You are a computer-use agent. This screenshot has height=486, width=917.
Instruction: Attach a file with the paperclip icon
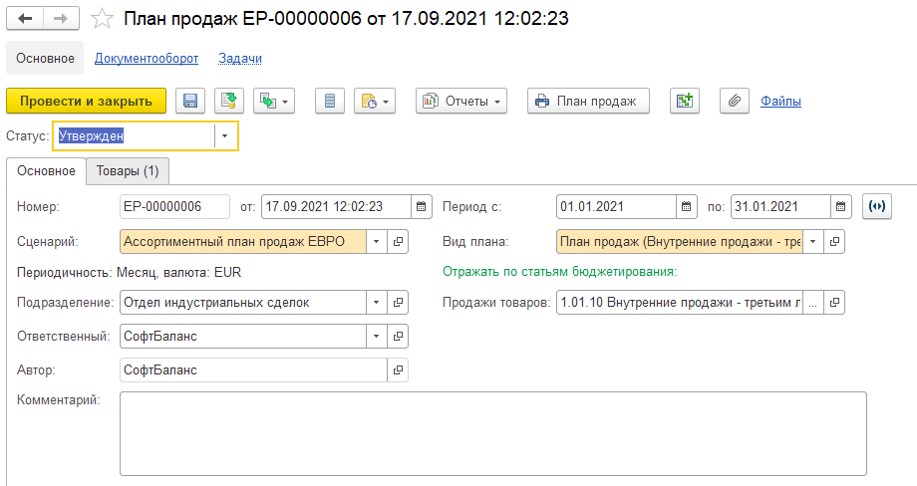click(735, 101)
